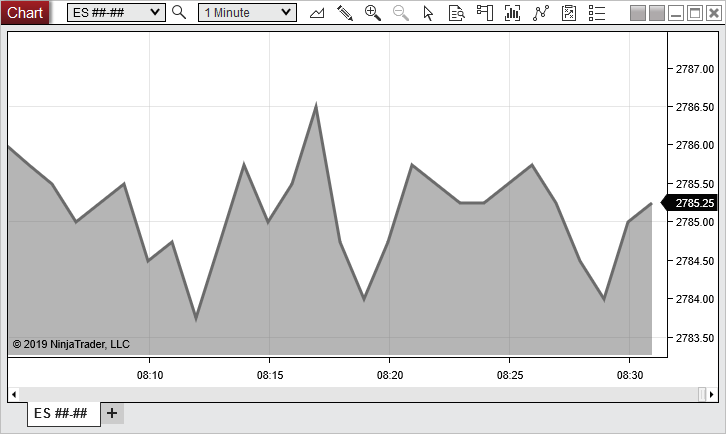Open the drawing tools pencil icon
The height and width of the screenshot is (434, 726).
pos(345,13)
